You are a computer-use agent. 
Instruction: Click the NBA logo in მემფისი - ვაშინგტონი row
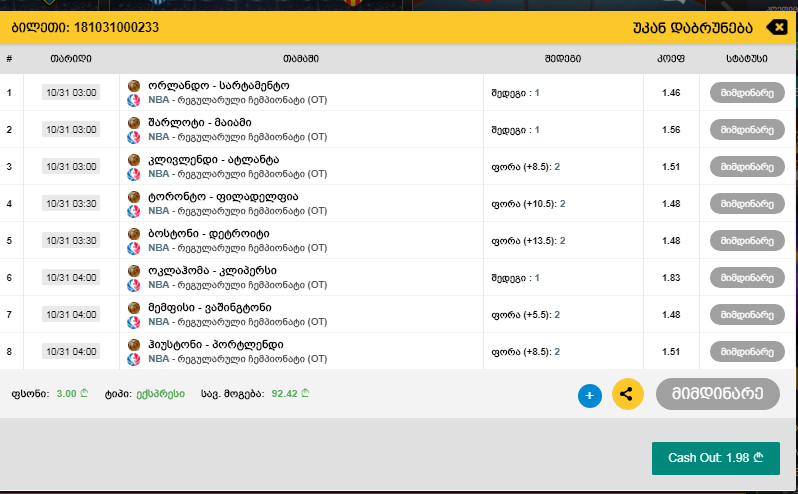tap(133, 322)
